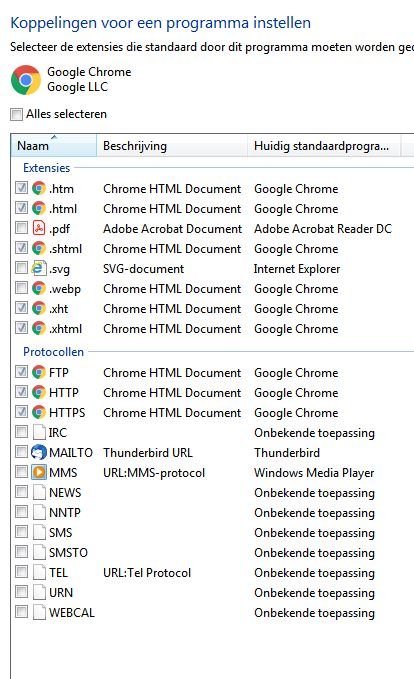
Task: Toggle the .xhtml extension checkbox
Action: point(21,327)
